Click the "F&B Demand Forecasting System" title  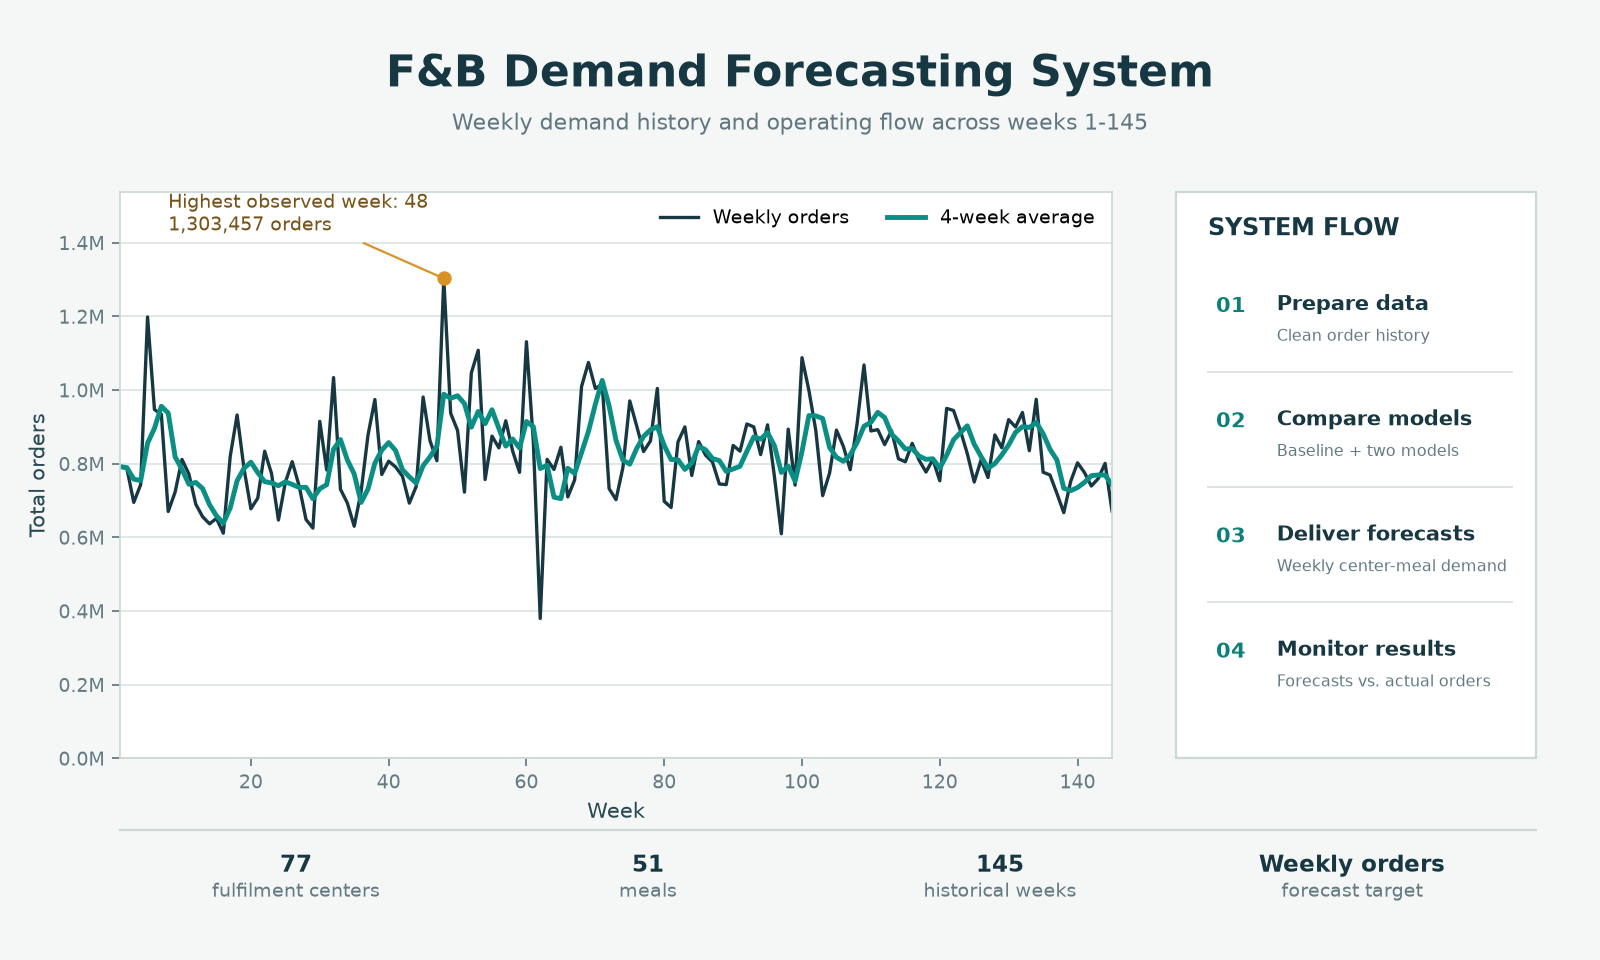click(800, 72)
